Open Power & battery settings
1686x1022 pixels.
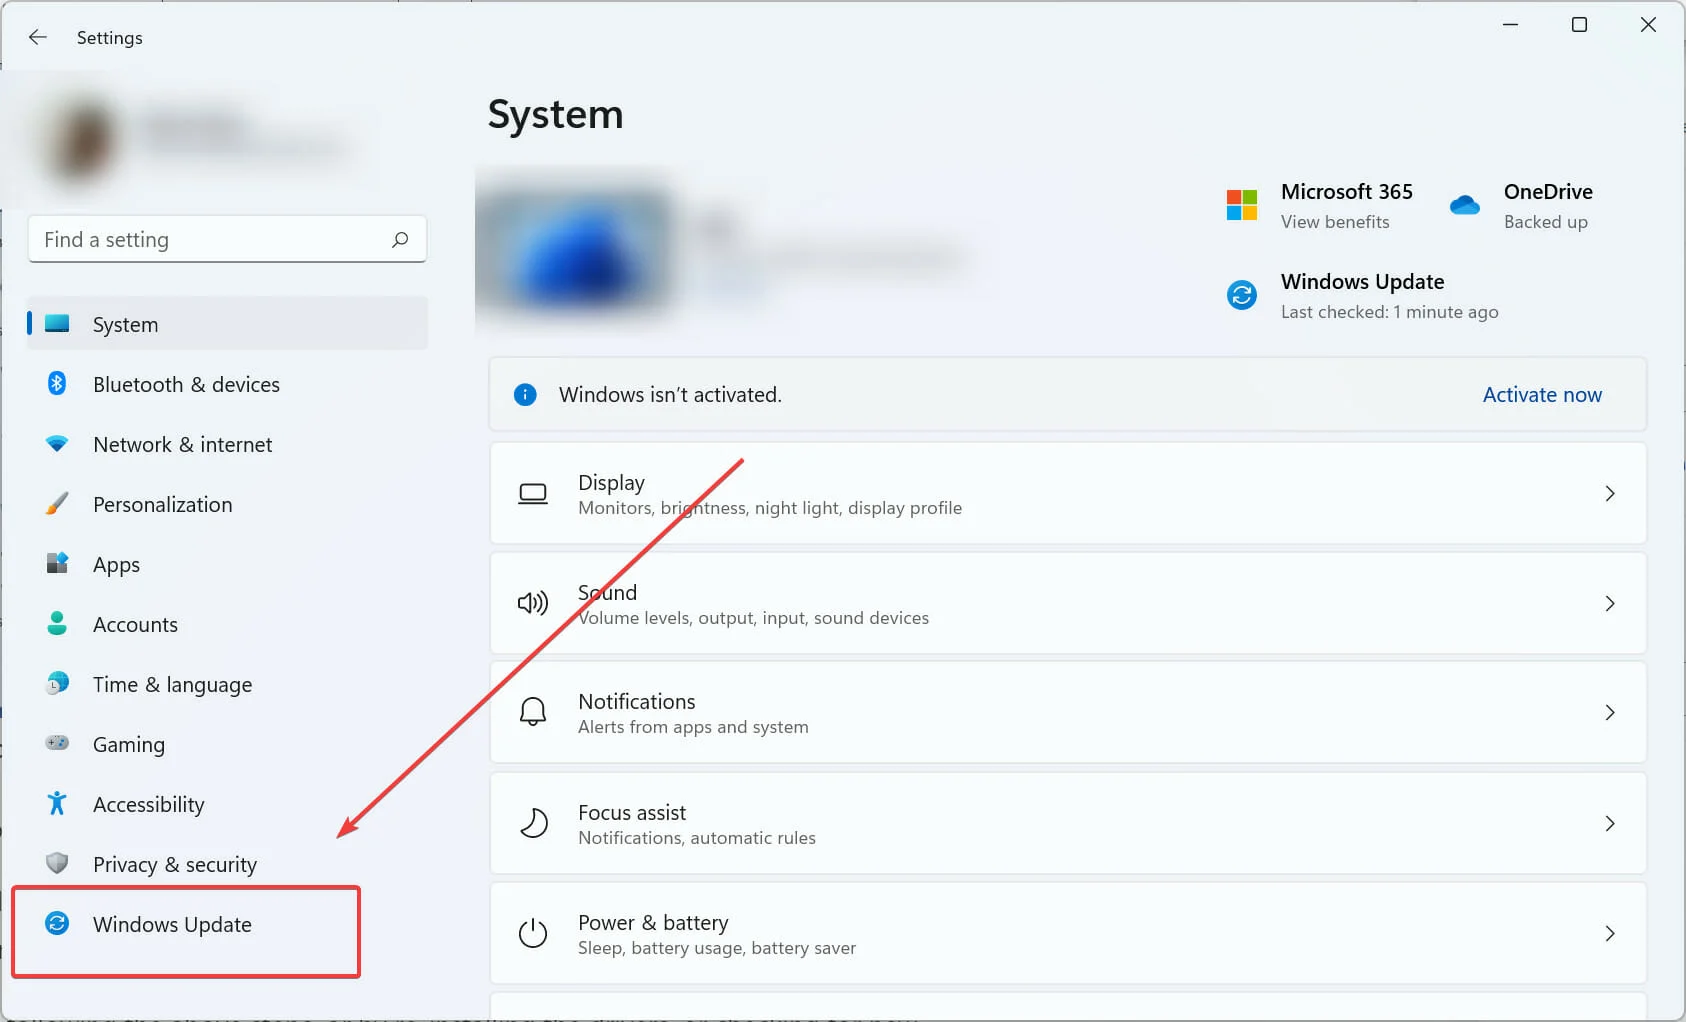(x=1067, y=933)
